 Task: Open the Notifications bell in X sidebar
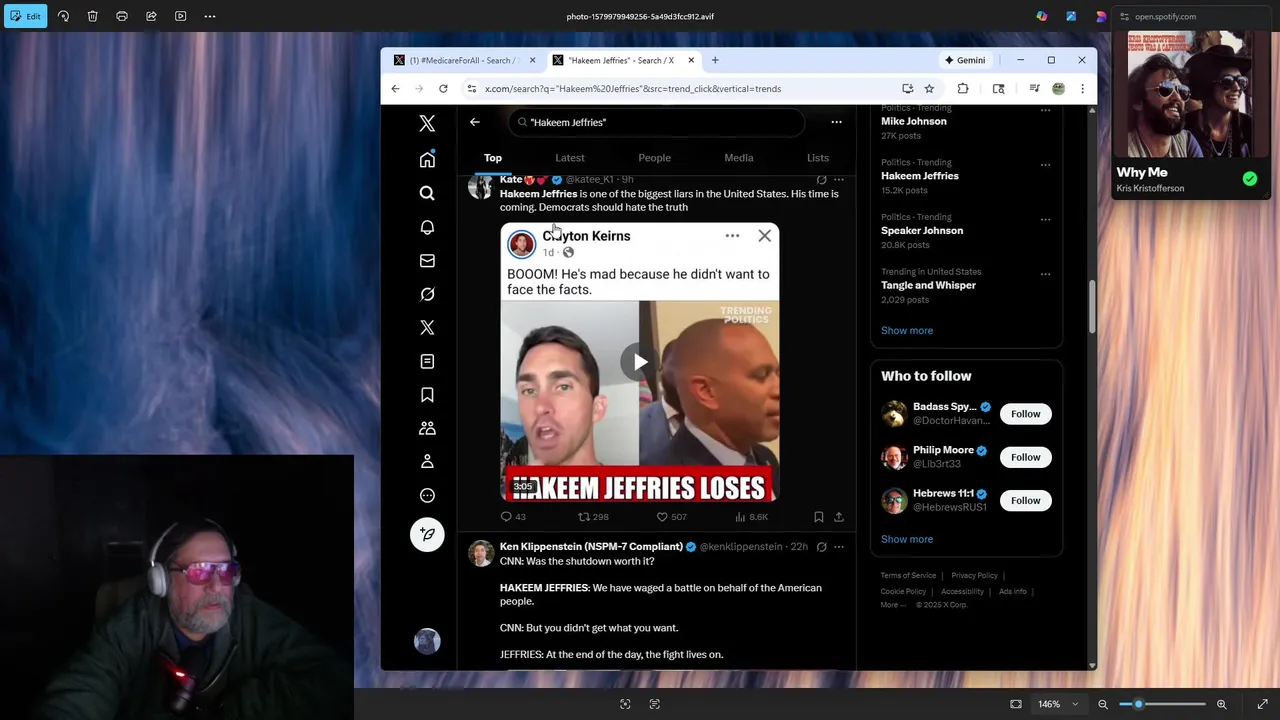click(x=427, y=227)
